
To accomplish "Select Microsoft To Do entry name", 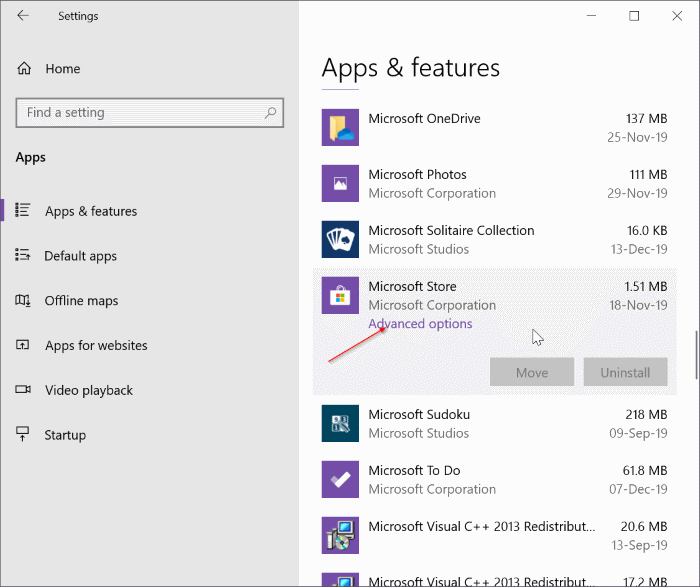I will (x=414, y=470).
